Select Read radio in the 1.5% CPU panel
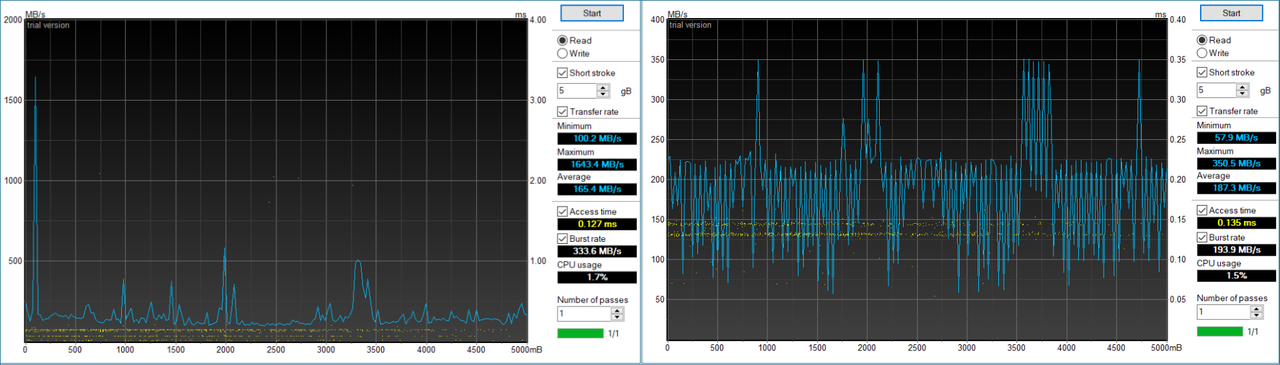This screenshot has height=365, width=1280. click(1202, 40)
